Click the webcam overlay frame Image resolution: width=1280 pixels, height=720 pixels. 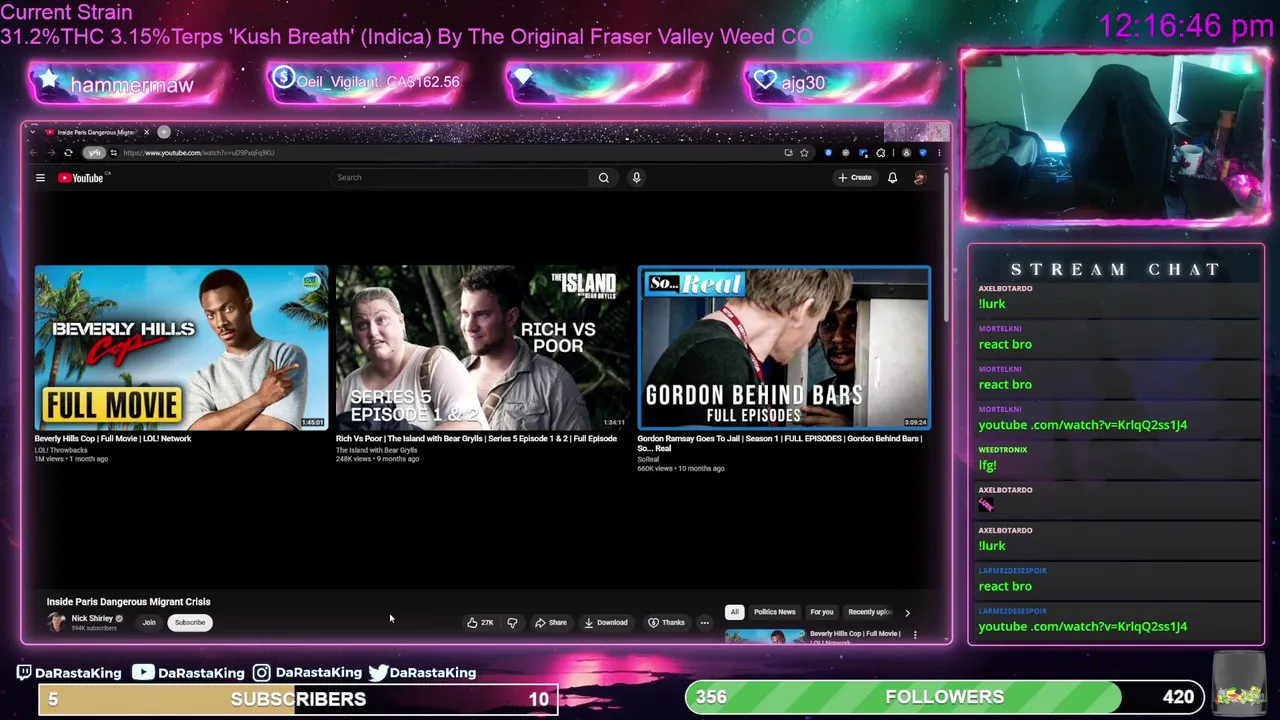point(1116,138)
